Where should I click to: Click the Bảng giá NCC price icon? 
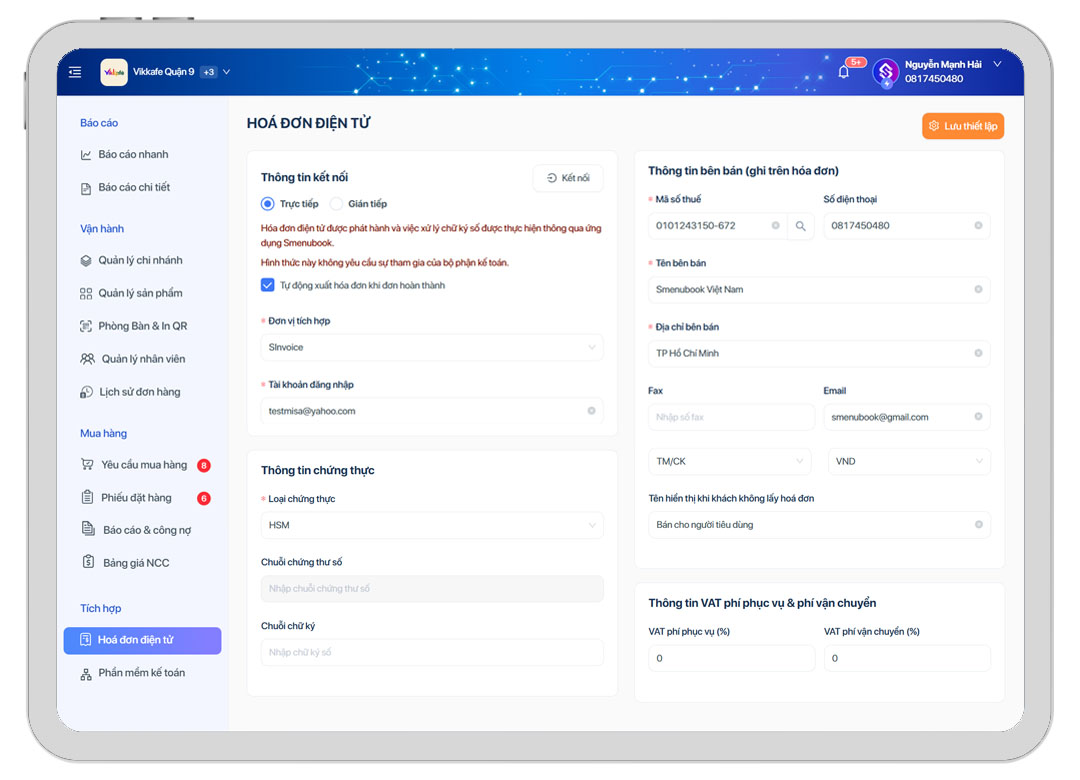(x=88, y=562)
